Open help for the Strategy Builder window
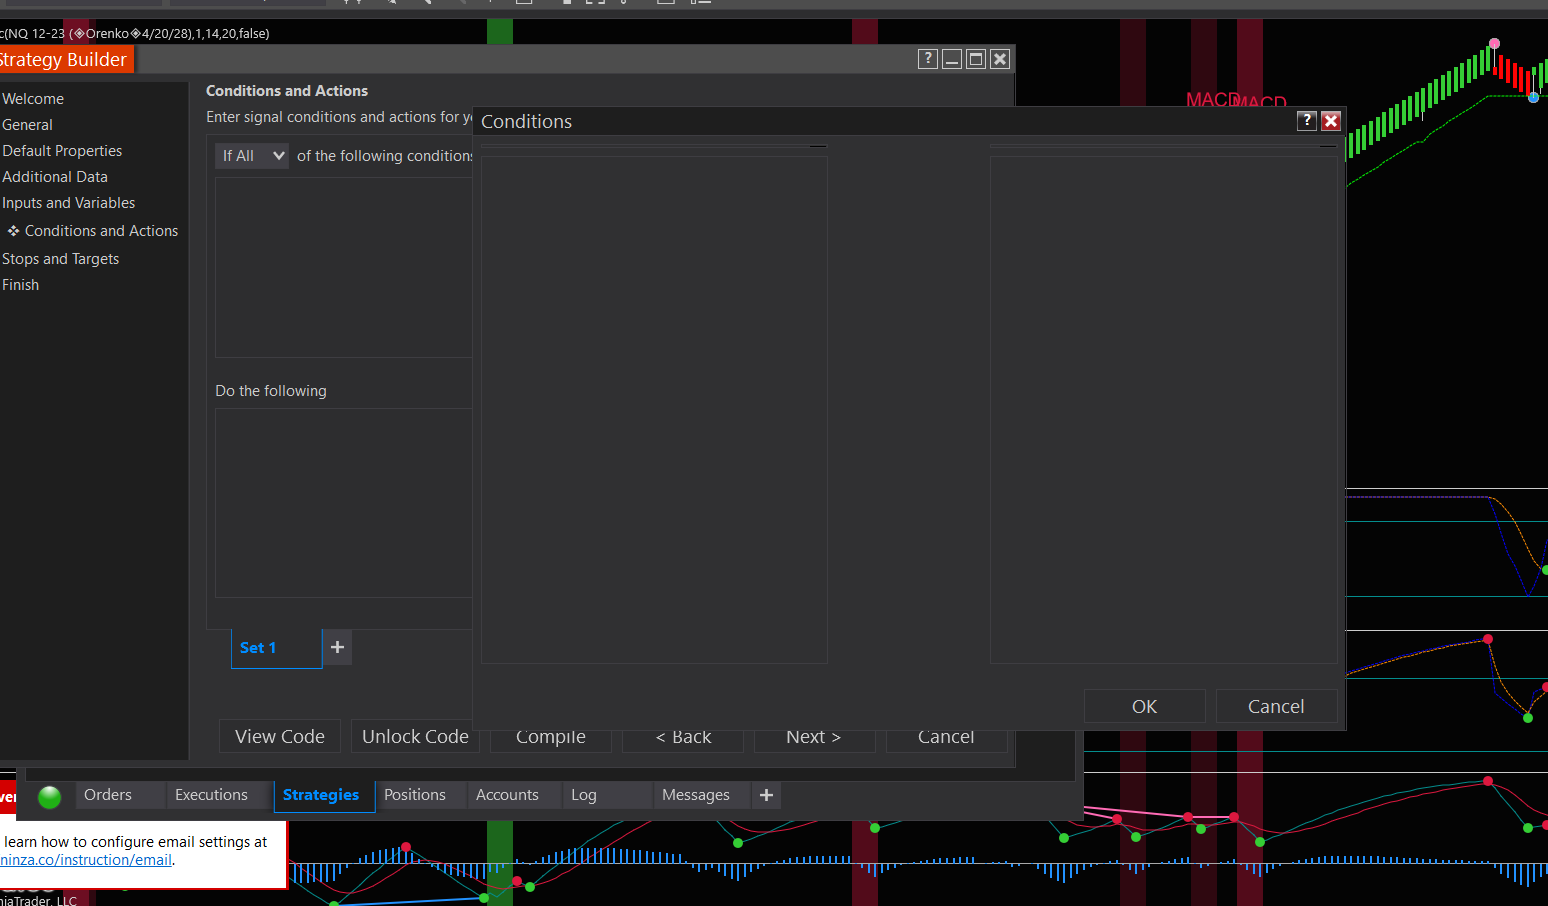Screen dimensions: 1548x906 928,59
